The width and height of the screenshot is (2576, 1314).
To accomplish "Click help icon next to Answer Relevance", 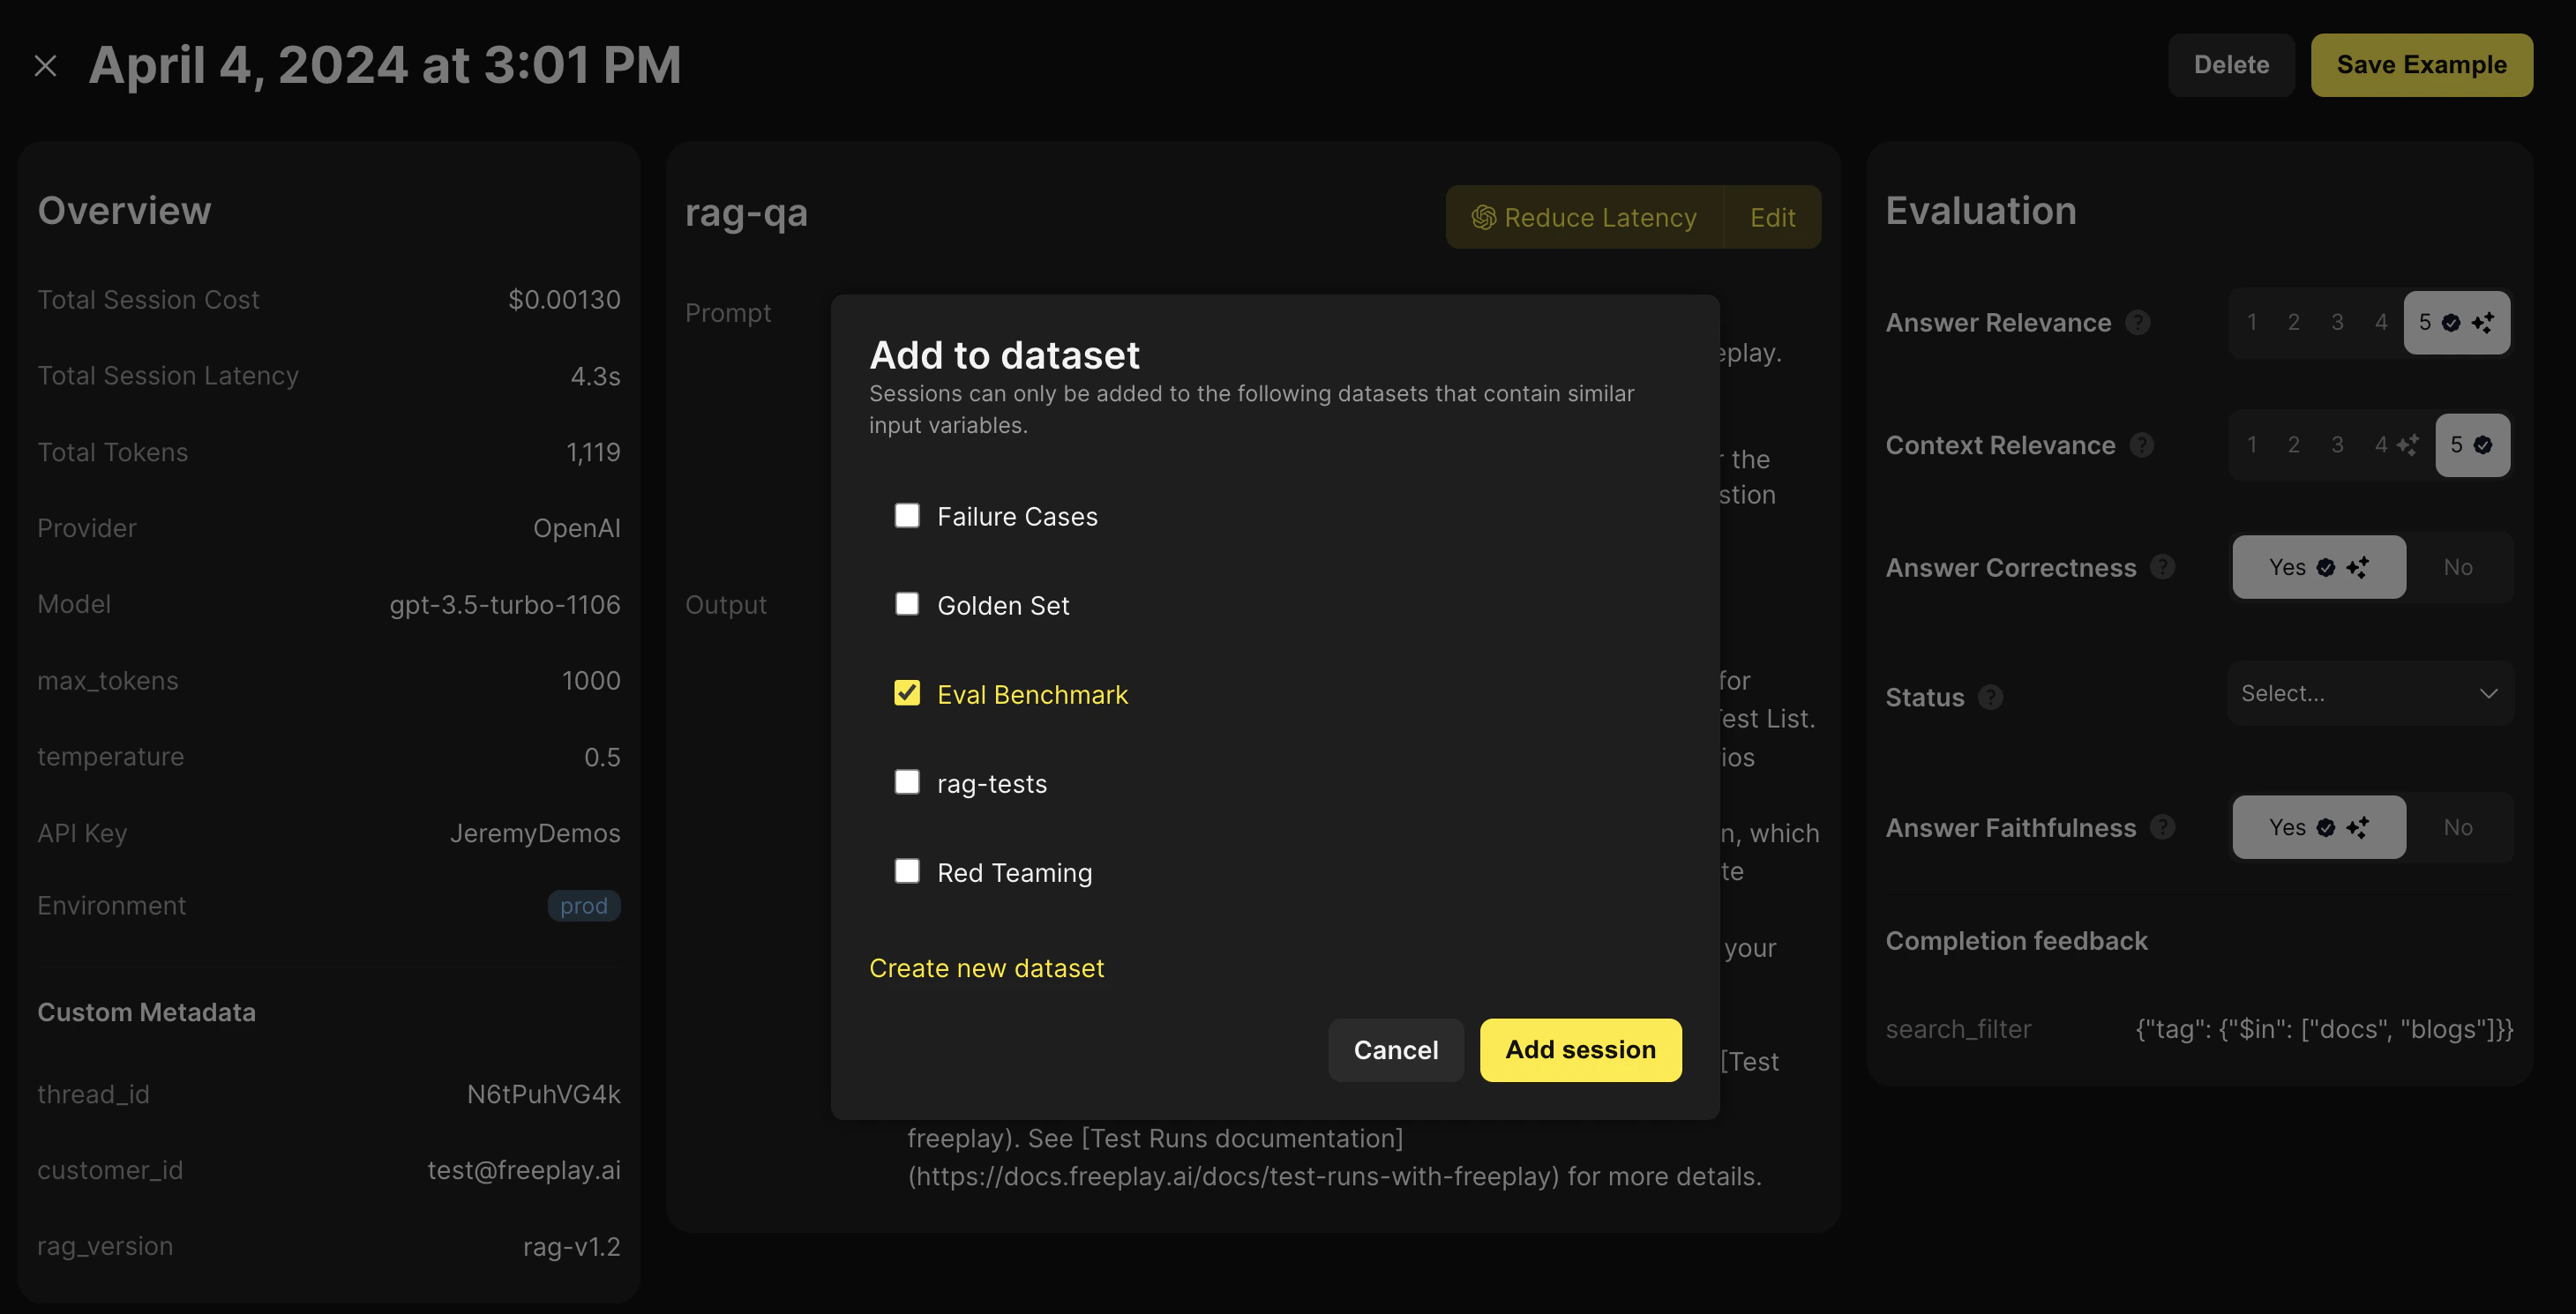I will point(2138,322).
